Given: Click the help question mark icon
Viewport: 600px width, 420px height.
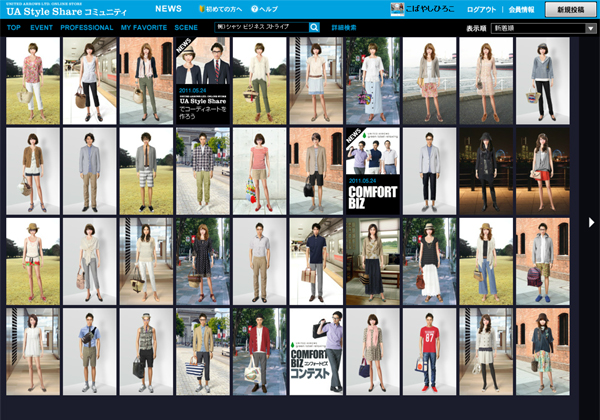Looking at the screenshot, I should [x=255, y=9].
